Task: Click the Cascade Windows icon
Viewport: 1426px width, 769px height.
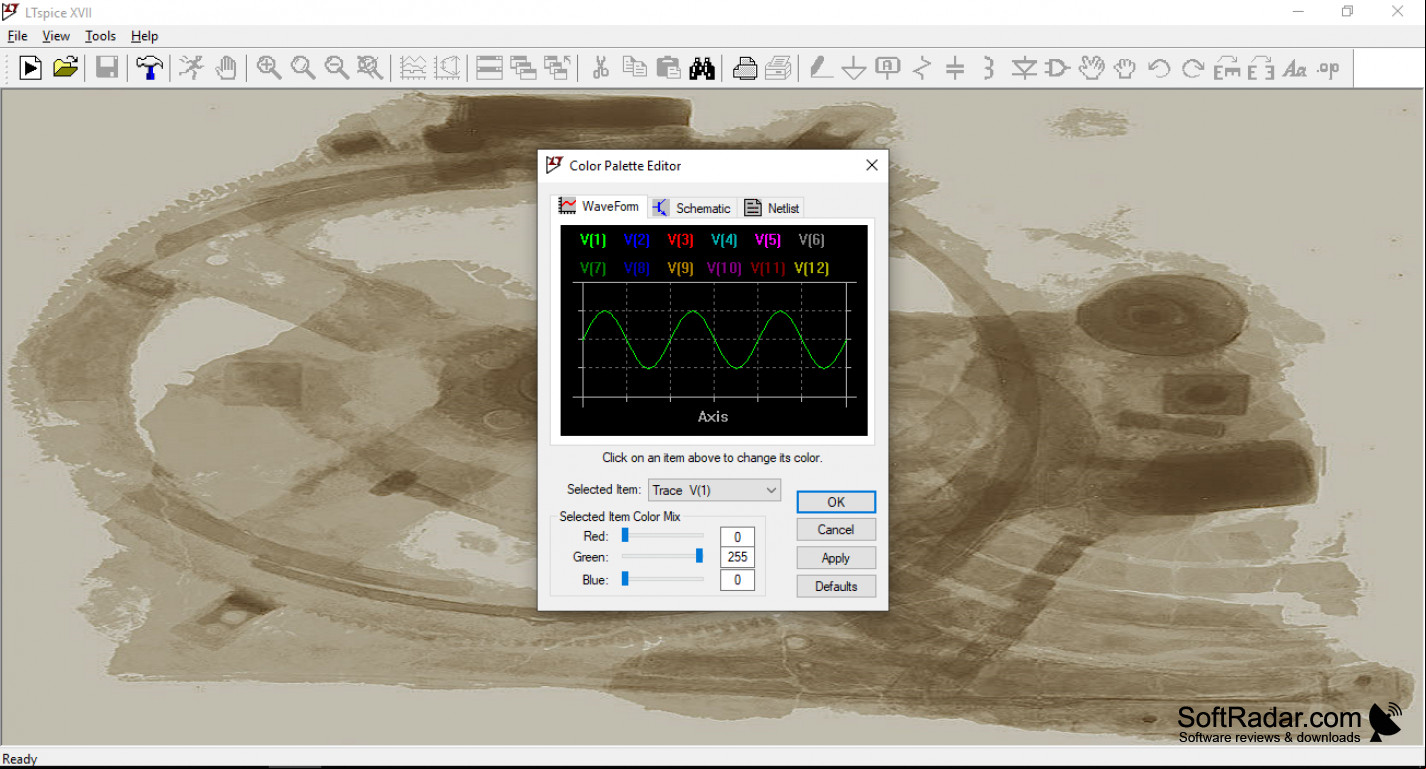Action: click(x=523, y=68)
